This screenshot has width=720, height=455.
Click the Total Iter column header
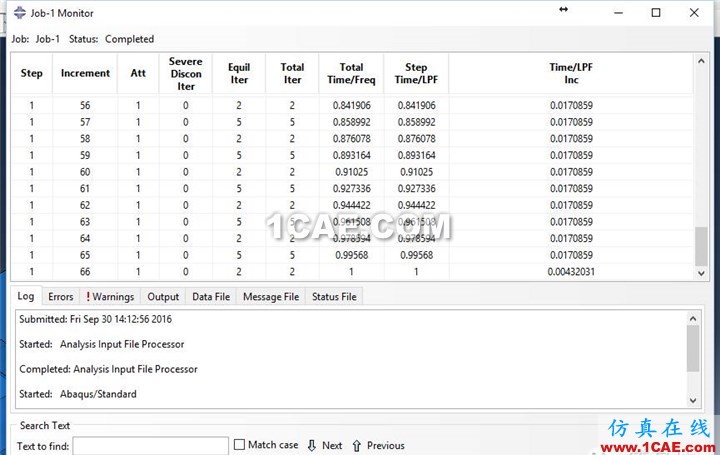click(x=292, y=73)
